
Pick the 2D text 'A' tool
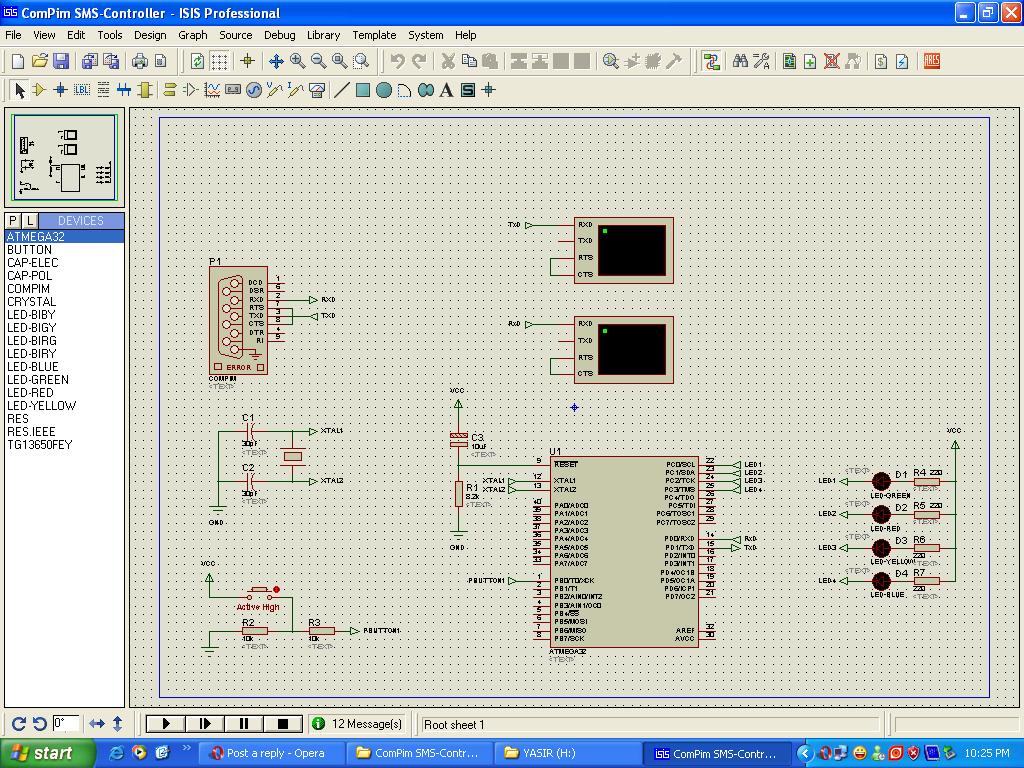tap(446, 90)
